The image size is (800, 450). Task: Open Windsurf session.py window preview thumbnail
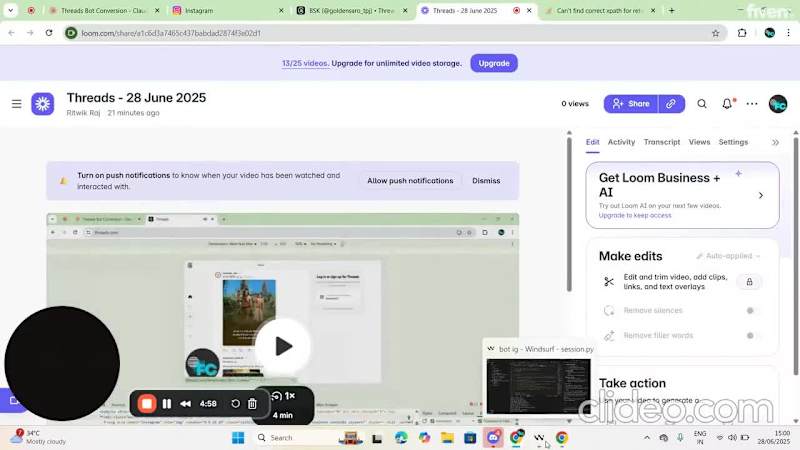pyautogui.click(x=538, y=386)
